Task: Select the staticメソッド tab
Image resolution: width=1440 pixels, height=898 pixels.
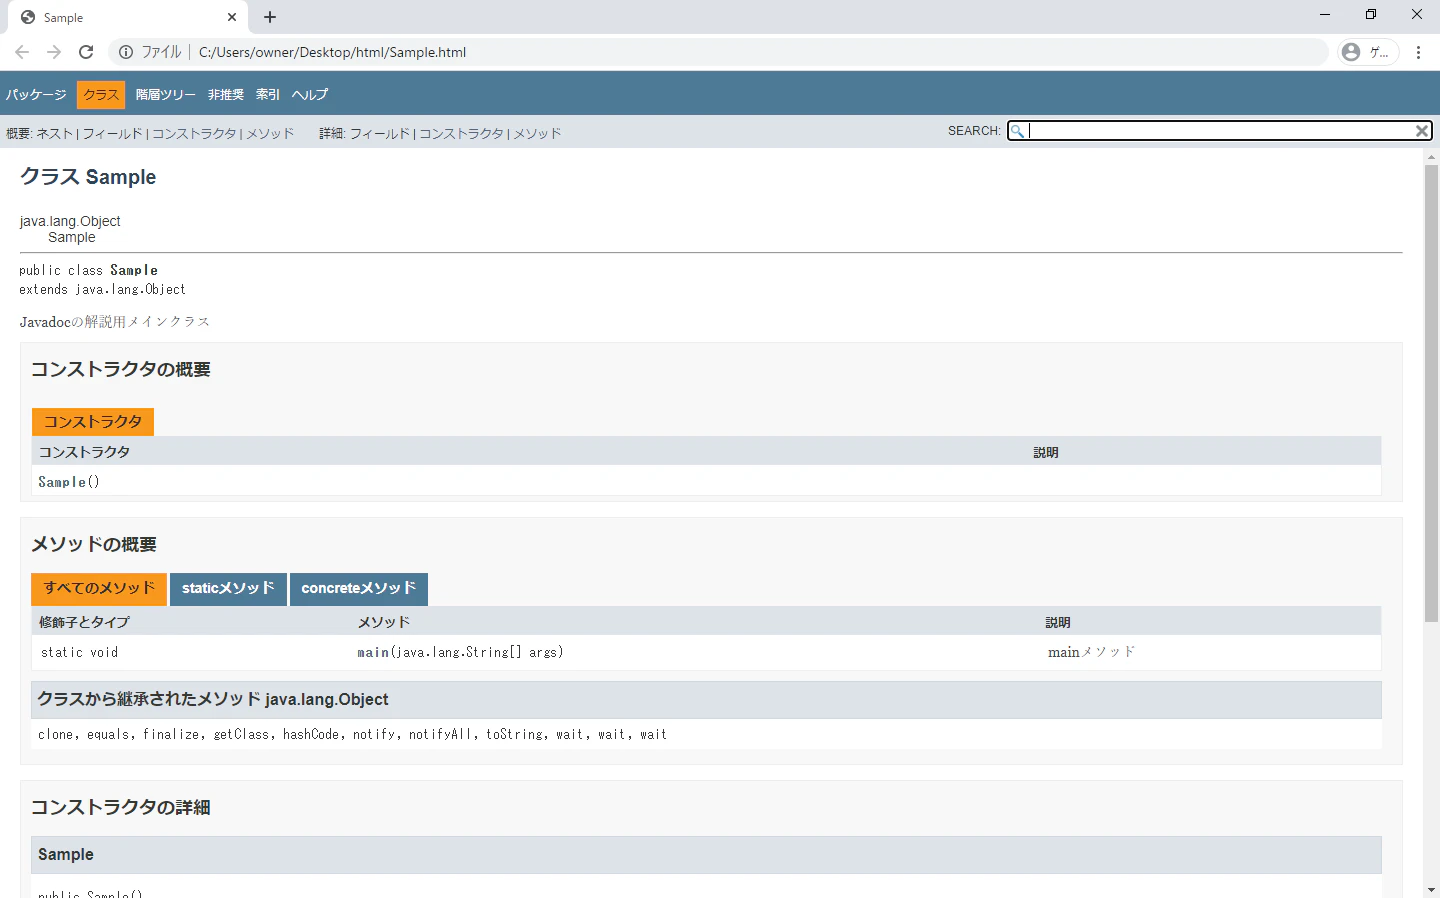Action: pyautogui.click(x=228, y=589)
